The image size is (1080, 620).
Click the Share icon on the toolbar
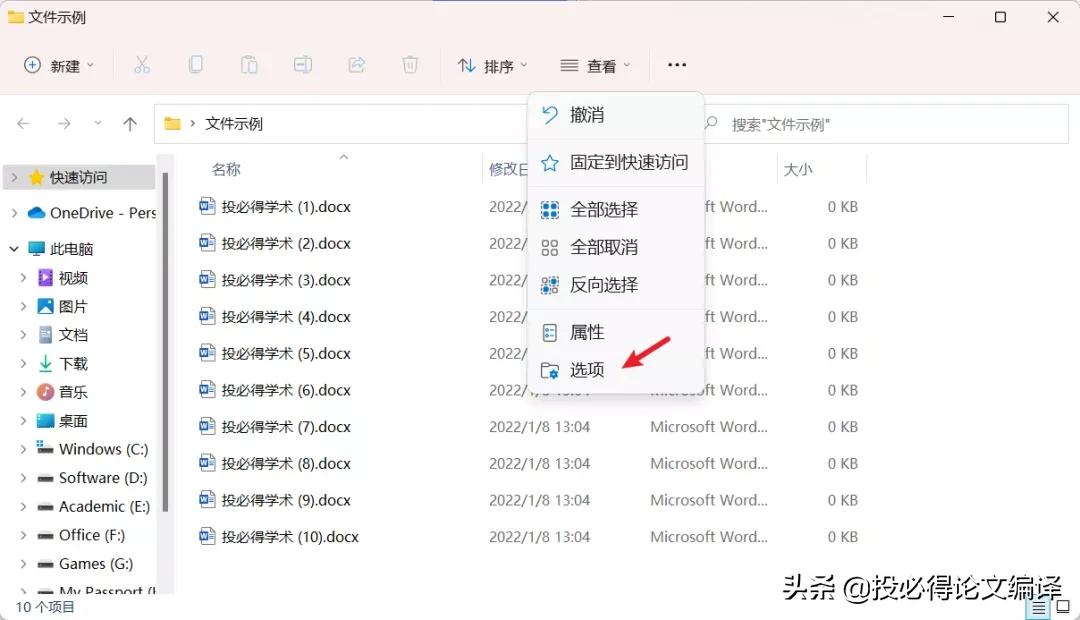tap(357, 64)
